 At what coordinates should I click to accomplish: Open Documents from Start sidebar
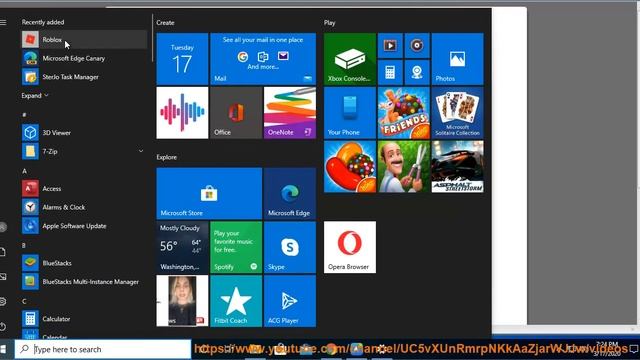[2, 252]
